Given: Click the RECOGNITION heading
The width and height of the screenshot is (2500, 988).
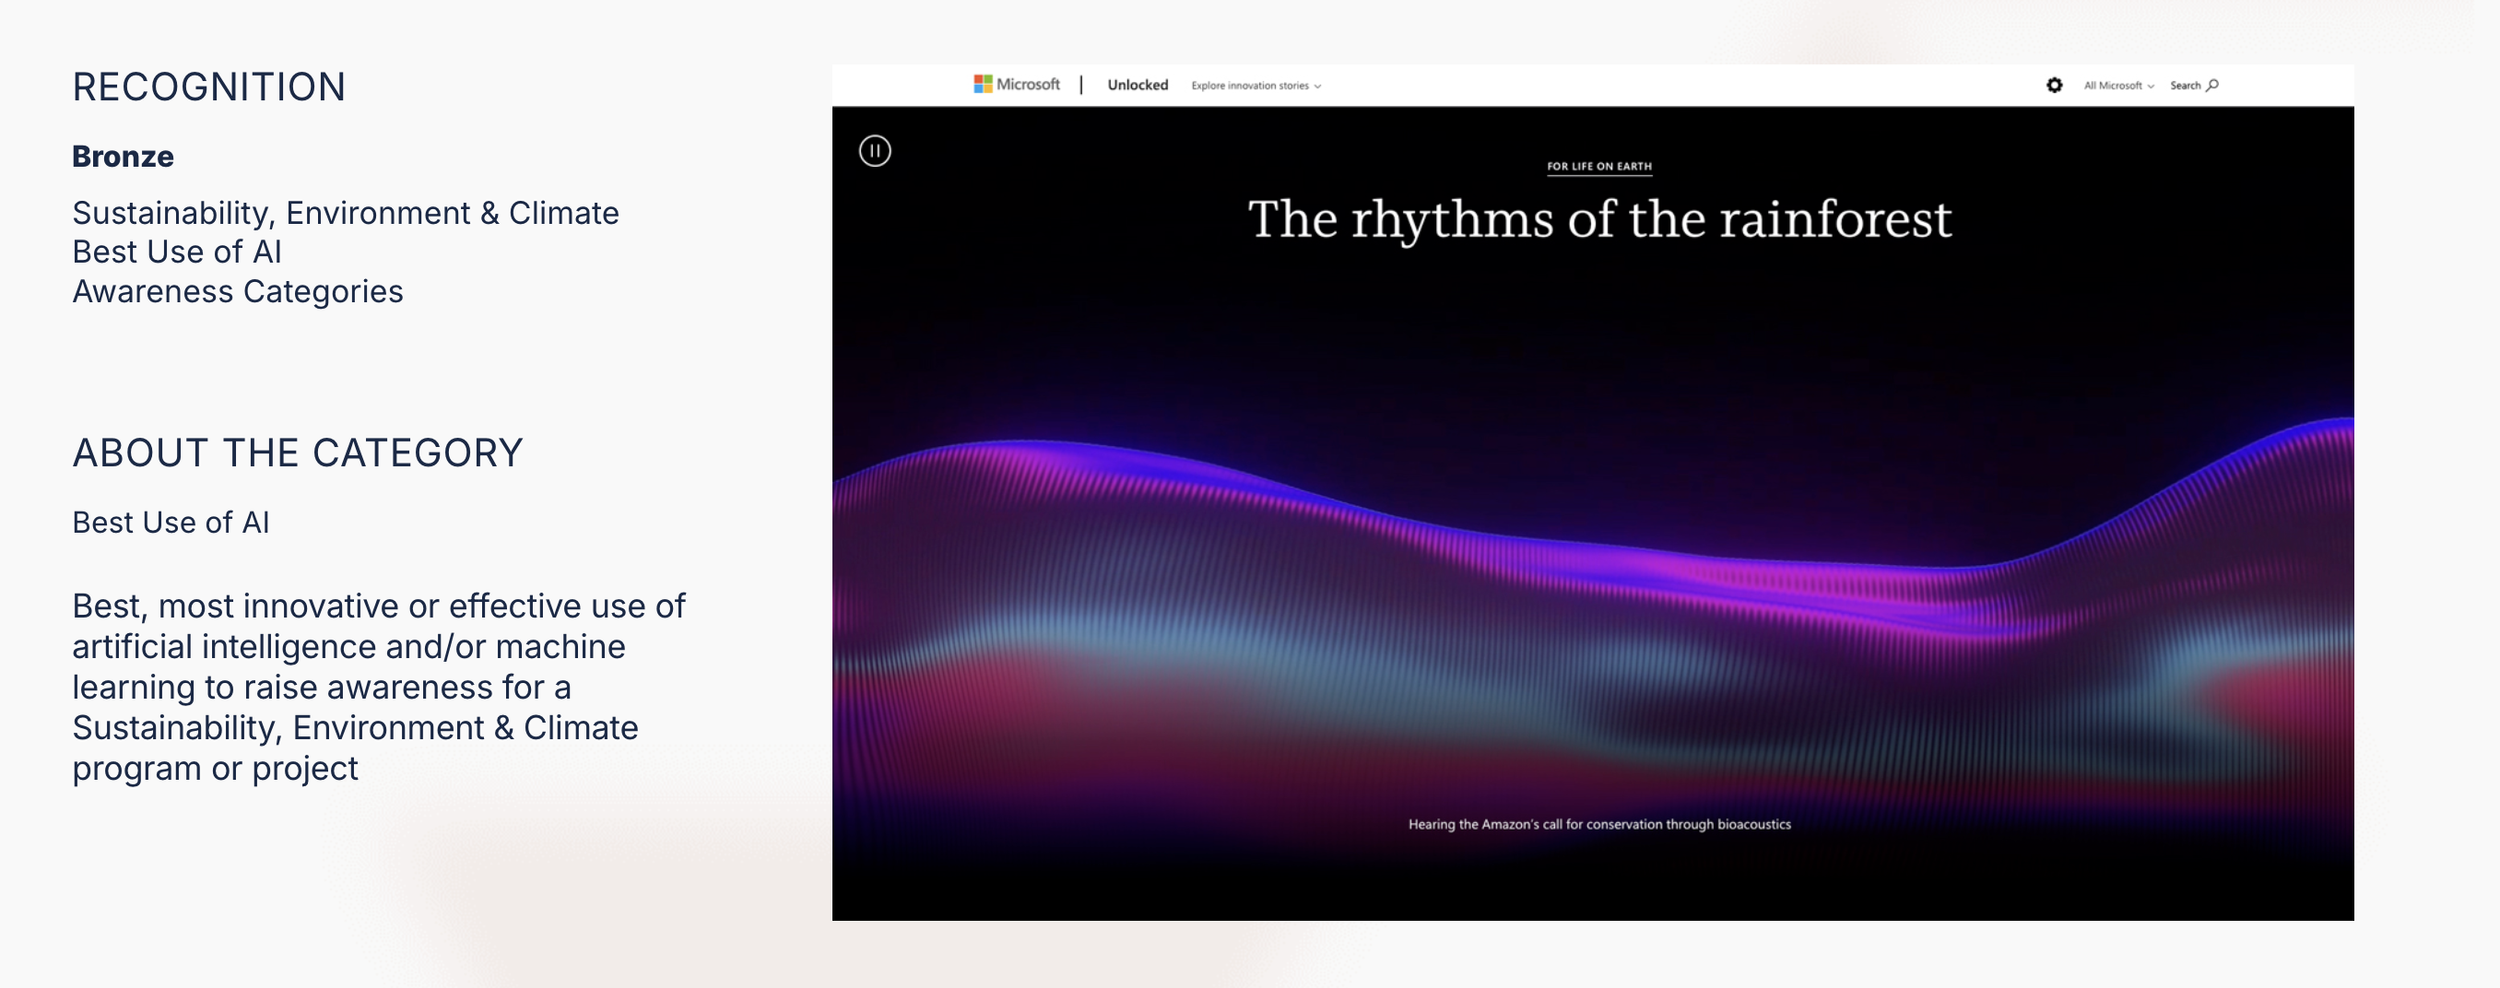Looking at the screenshot, I should click(x=209, y=87).
